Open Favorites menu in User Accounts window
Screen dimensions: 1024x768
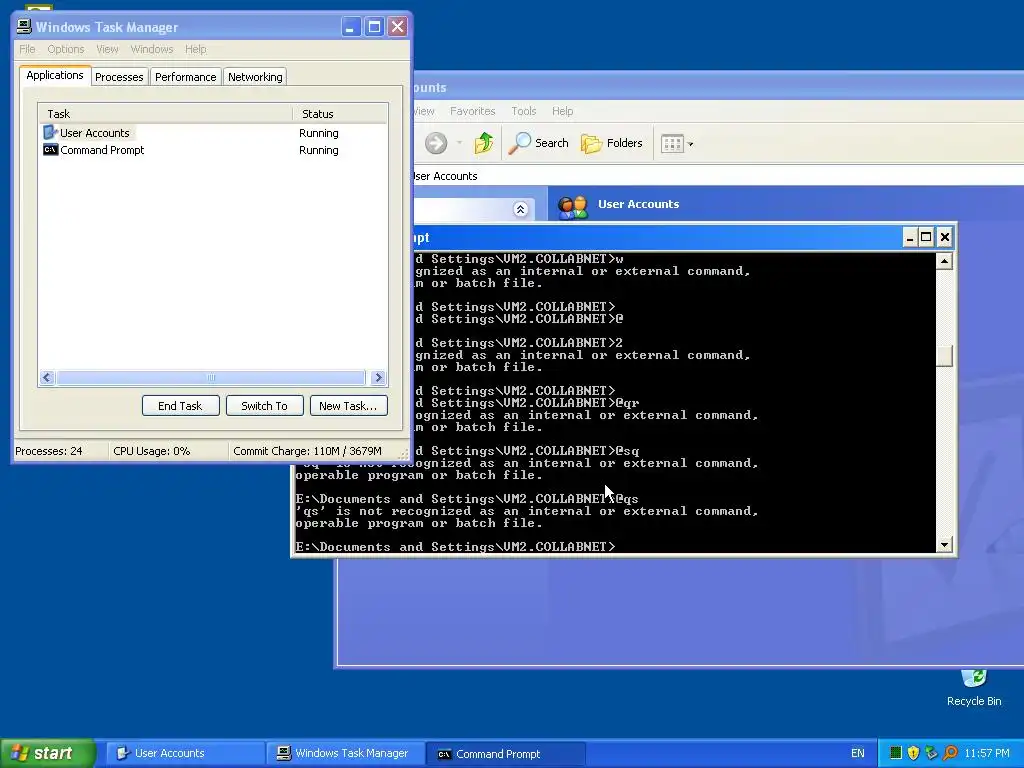click(x=472, y=111)
